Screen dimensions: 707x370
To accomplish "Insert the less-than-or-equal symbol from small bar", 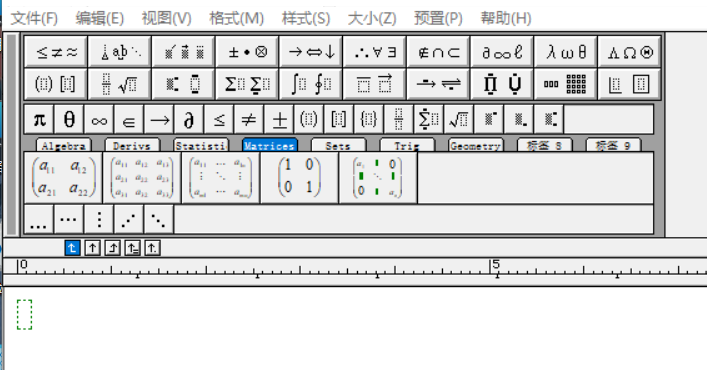I will [219, 119].
